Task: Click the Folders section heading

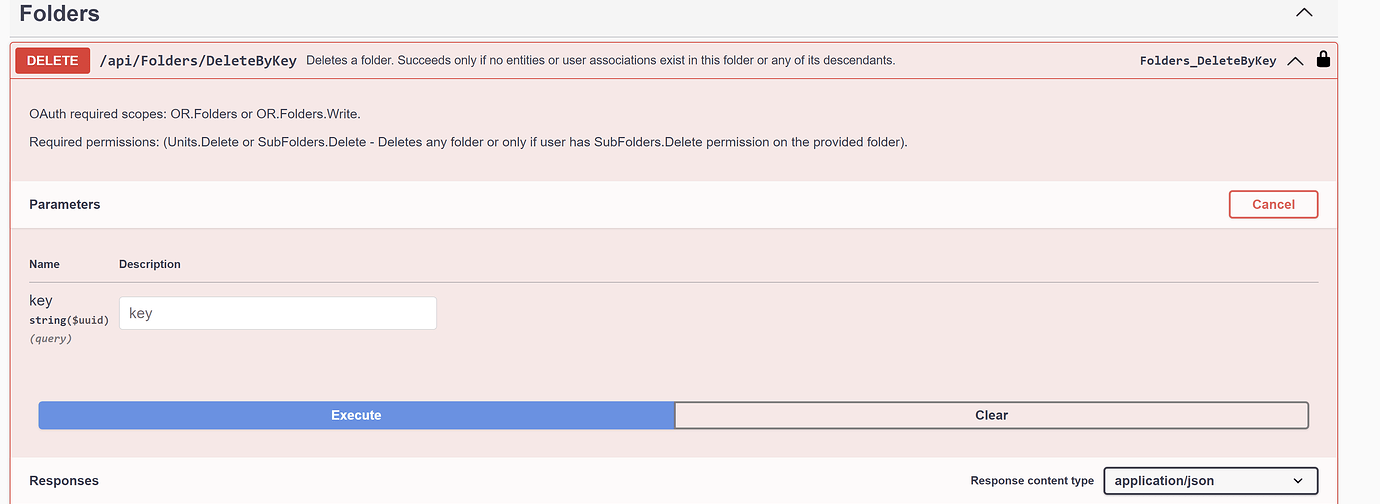Action: tap(59, 14)
